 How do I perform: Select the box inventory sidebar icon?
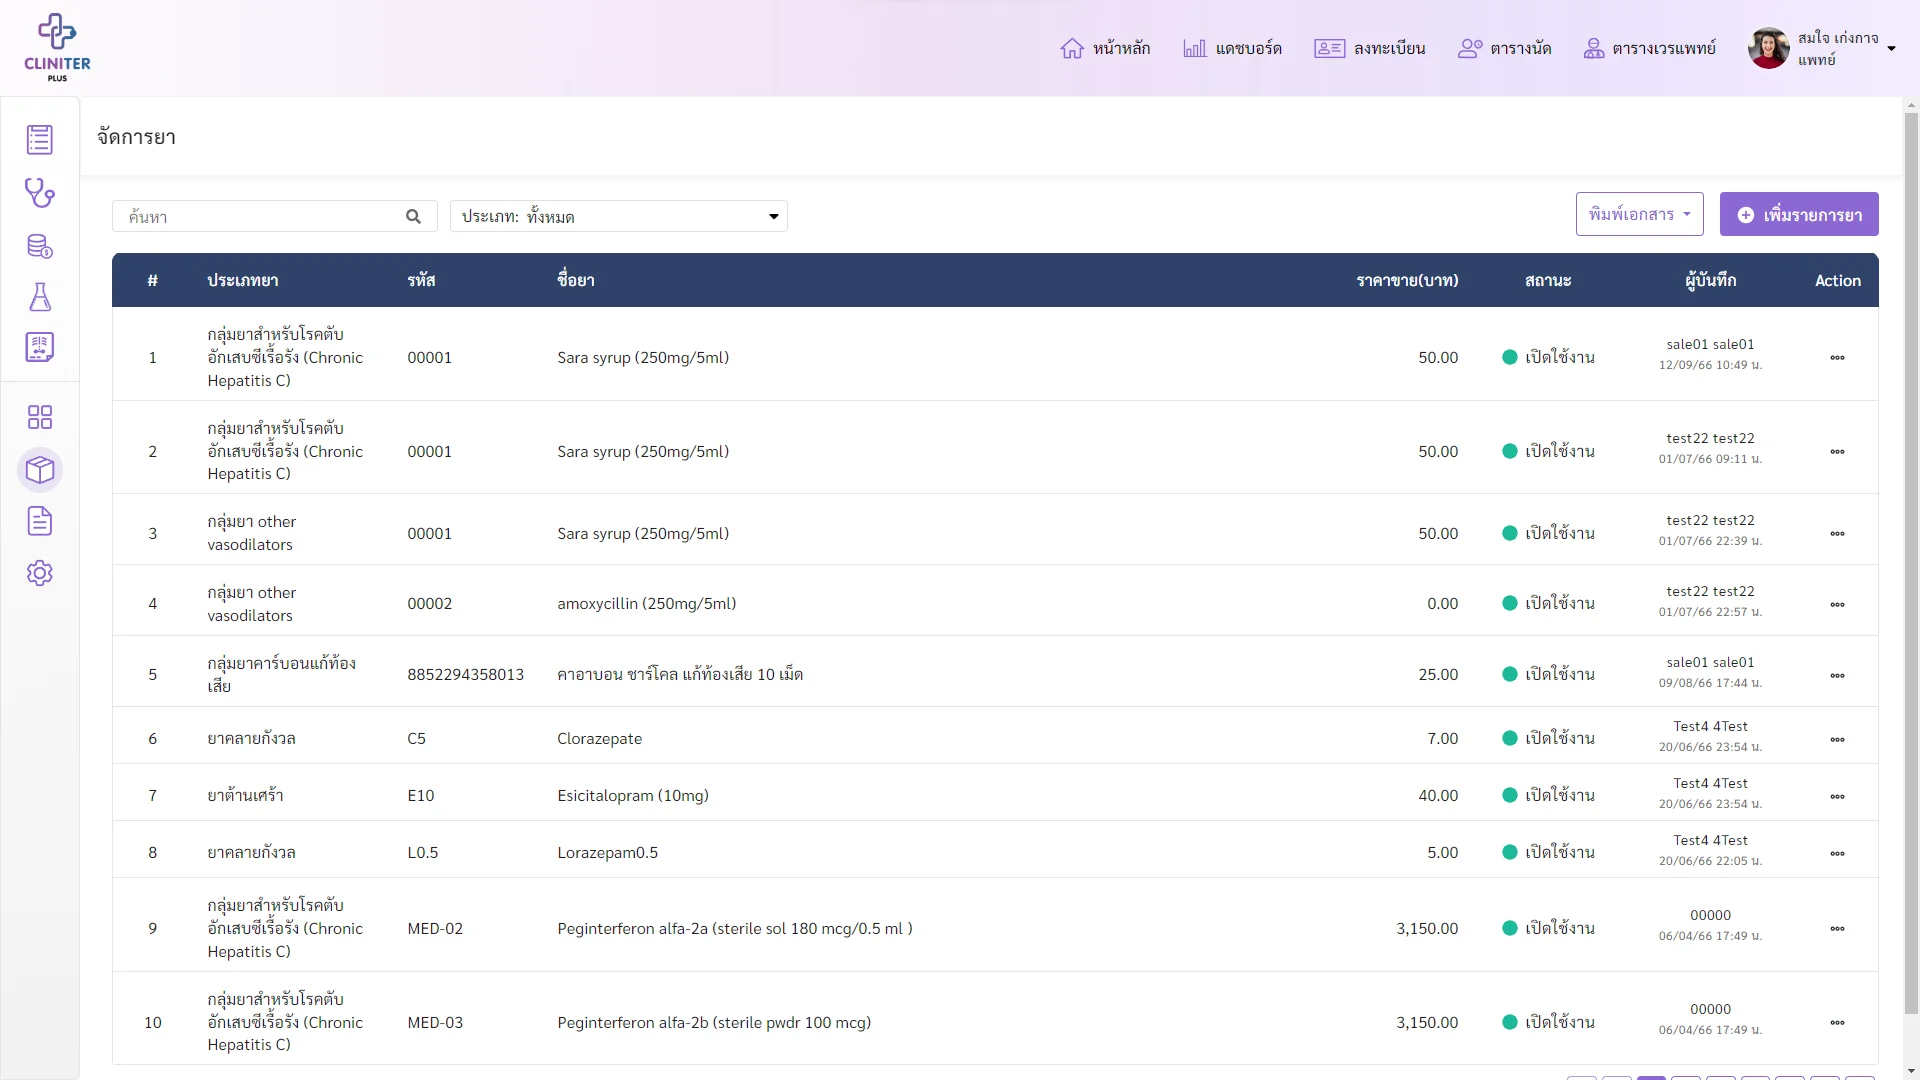point(40,469)
